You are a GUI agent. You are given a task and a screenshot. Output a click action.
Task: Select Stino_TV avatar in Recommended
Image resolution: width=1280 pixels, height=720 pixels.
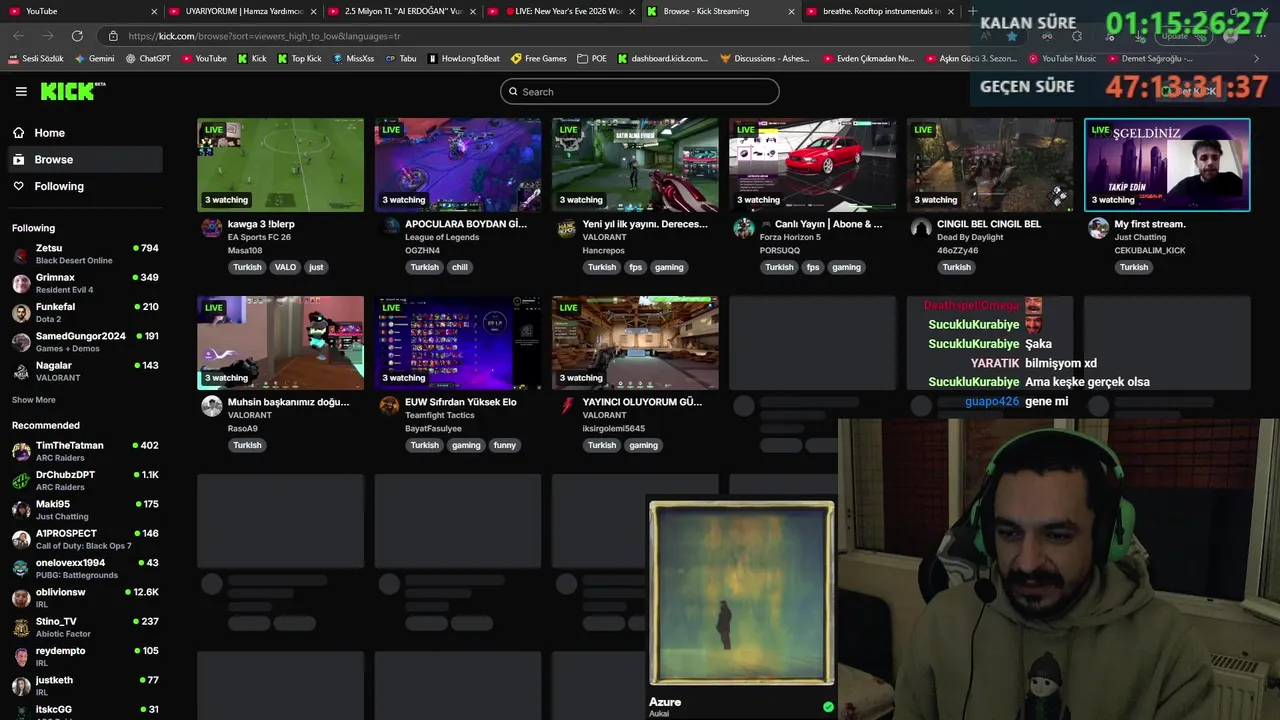click(x=21, y=627)
